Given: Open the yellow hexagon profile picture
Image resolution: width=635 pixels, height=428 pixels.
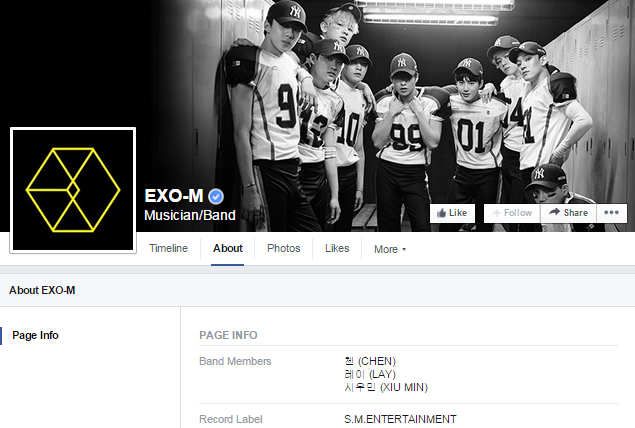Looking at the screenshot, I should 73,190.
